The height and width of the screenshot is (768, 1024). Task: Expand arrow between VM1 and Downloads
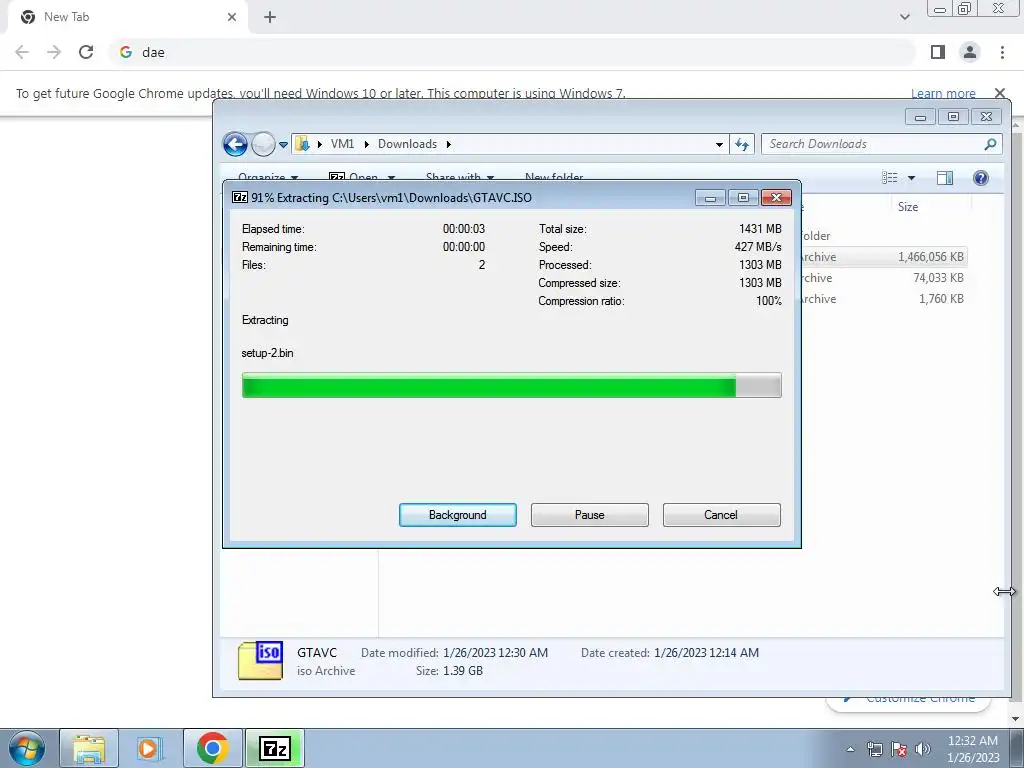(366, 144)
